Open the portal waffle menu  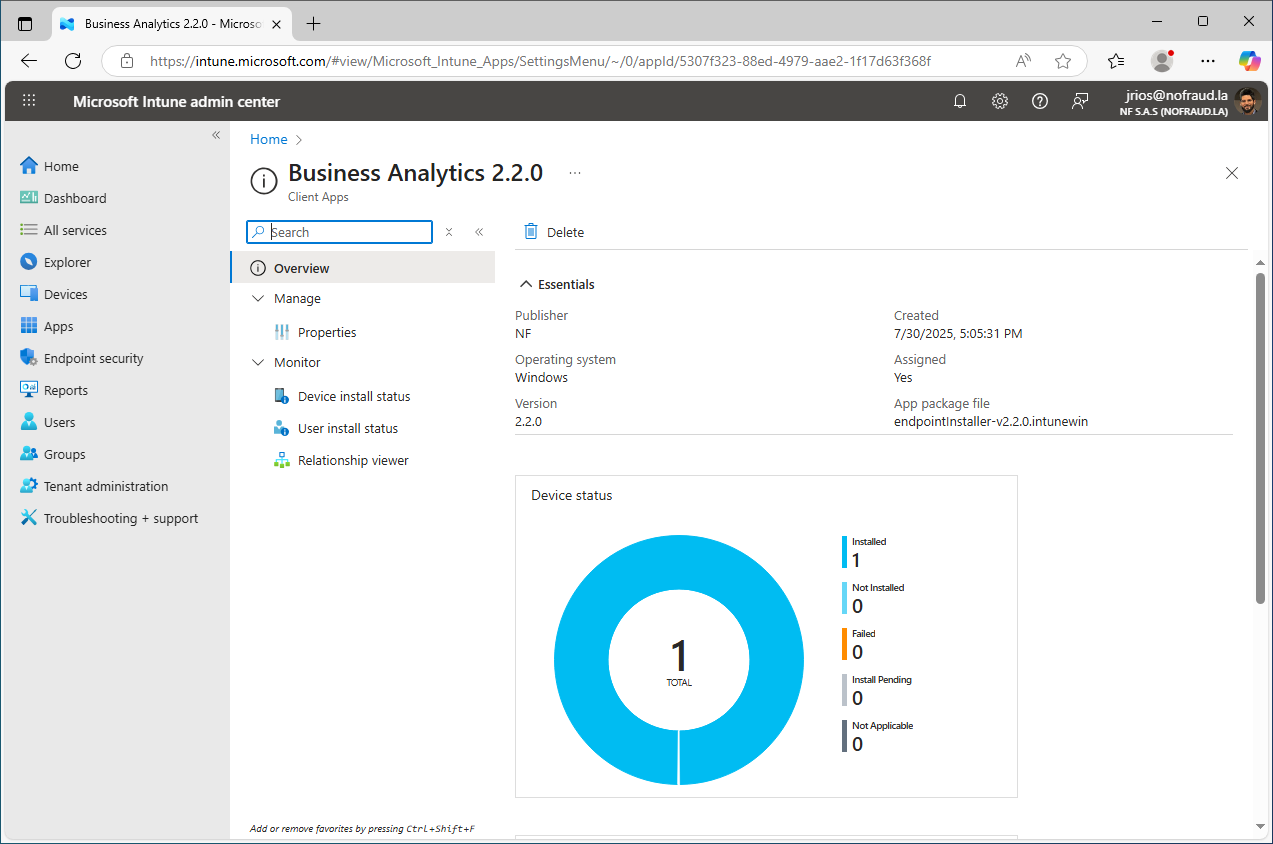tap(29, 101)
